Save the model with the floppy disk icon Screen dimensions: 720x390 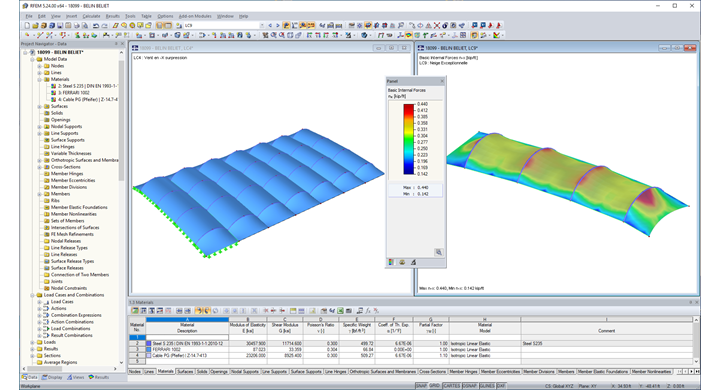click(x=60, y=26)
